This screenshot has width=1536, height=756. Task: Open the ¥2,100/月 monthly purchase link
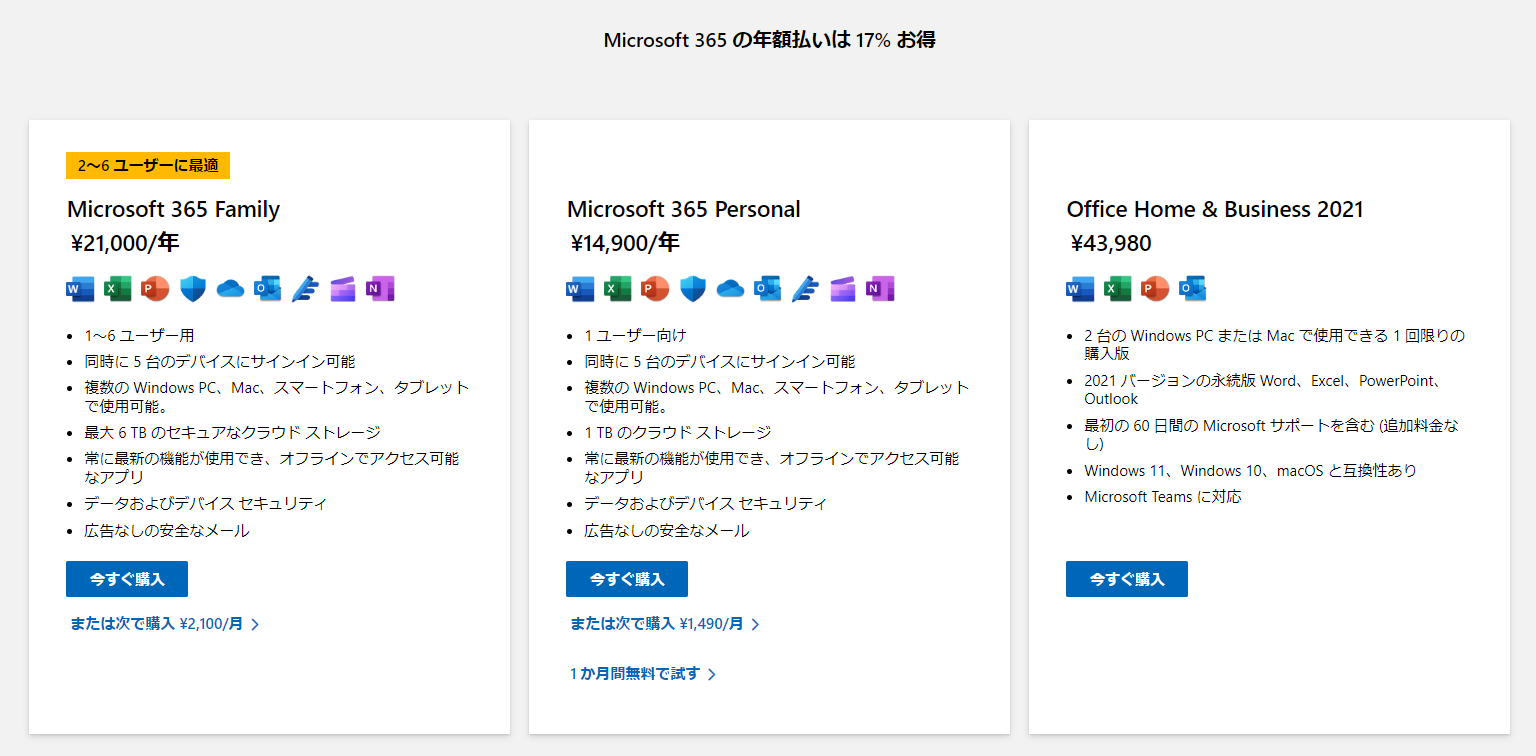point(165,624)
